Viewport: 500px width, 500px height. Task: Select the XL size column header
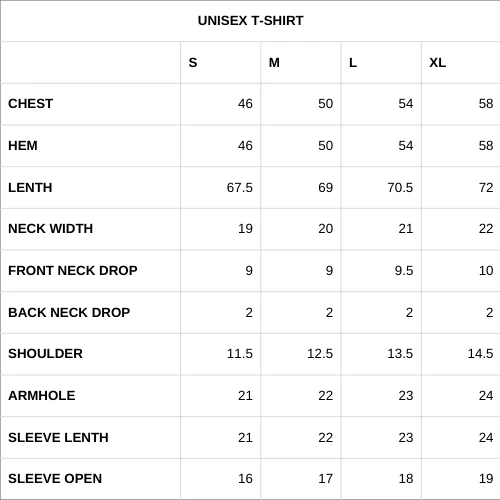click(x=461, y=63)
